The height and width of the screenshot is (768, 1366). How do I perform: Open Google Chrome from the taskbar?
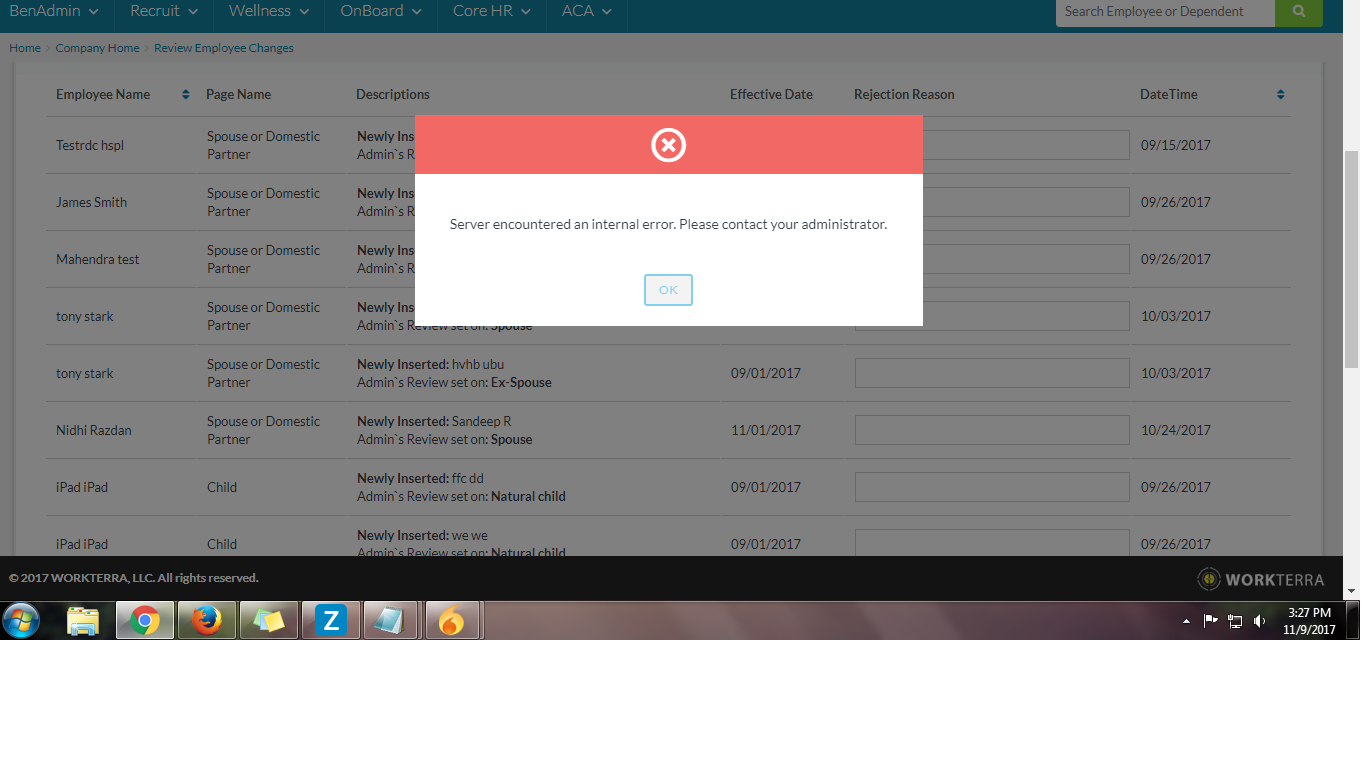point(145,621)
